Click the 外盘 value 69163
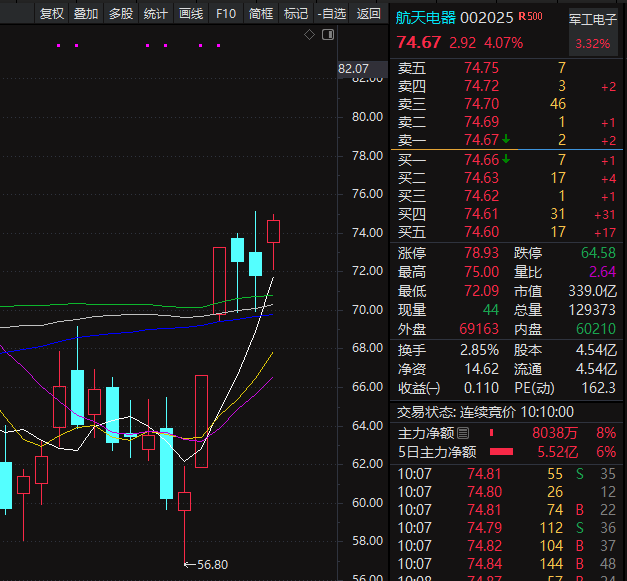The width and height of the screenshot is (627, 581). tap(479, 329)
